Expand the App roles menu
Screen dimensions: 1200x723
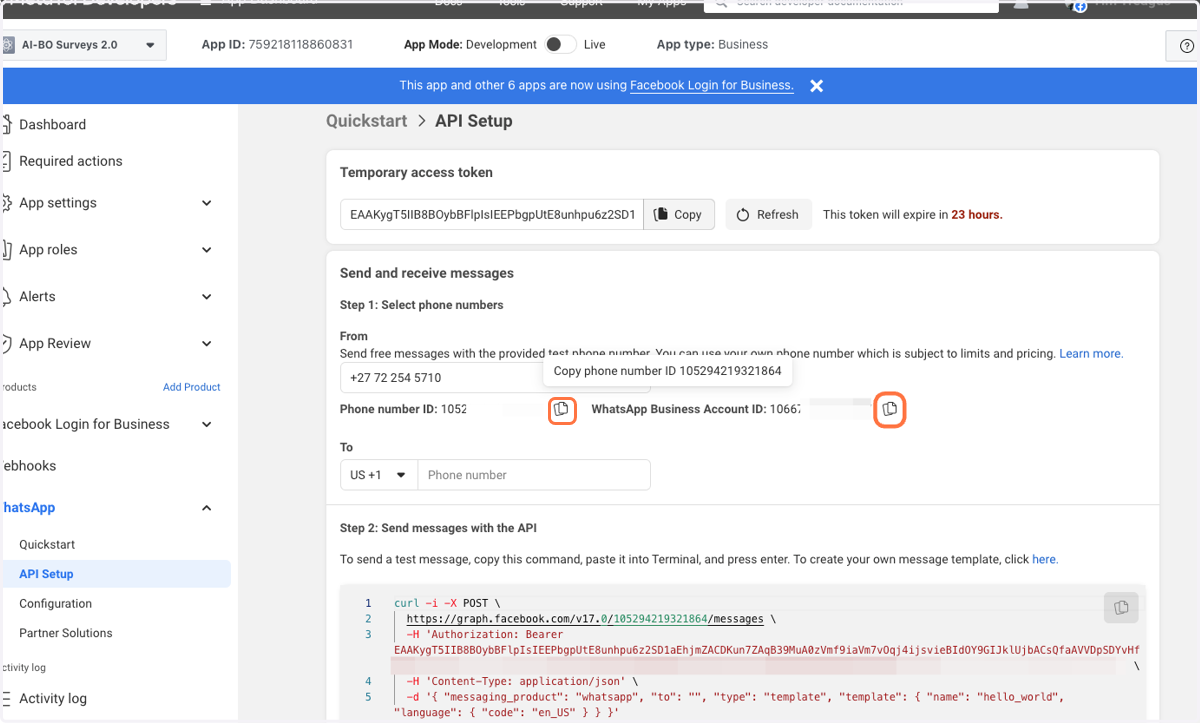(207, 250)
